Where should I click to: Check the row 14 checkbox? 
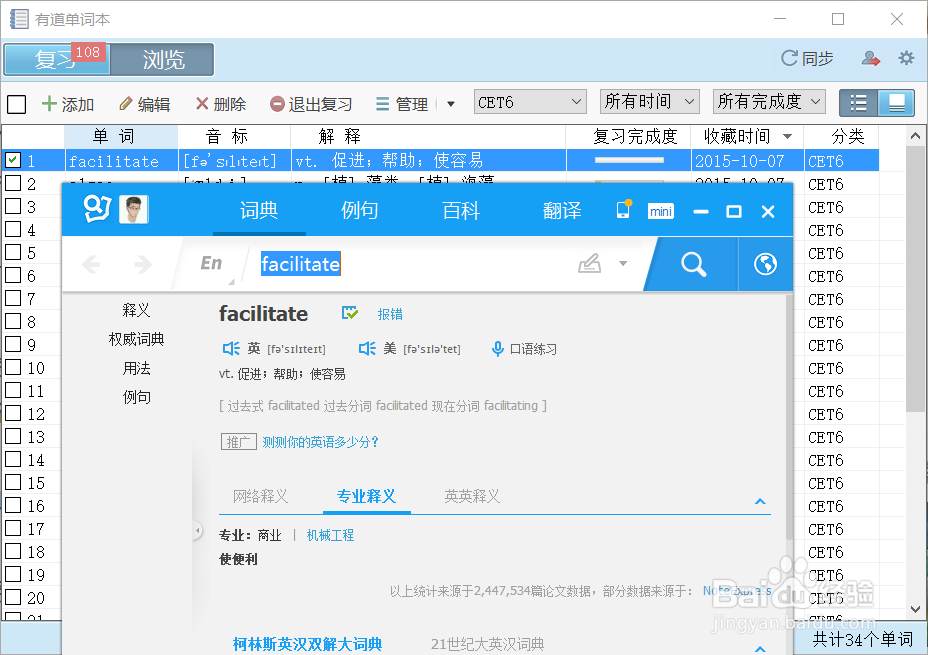tap(13, 459)
